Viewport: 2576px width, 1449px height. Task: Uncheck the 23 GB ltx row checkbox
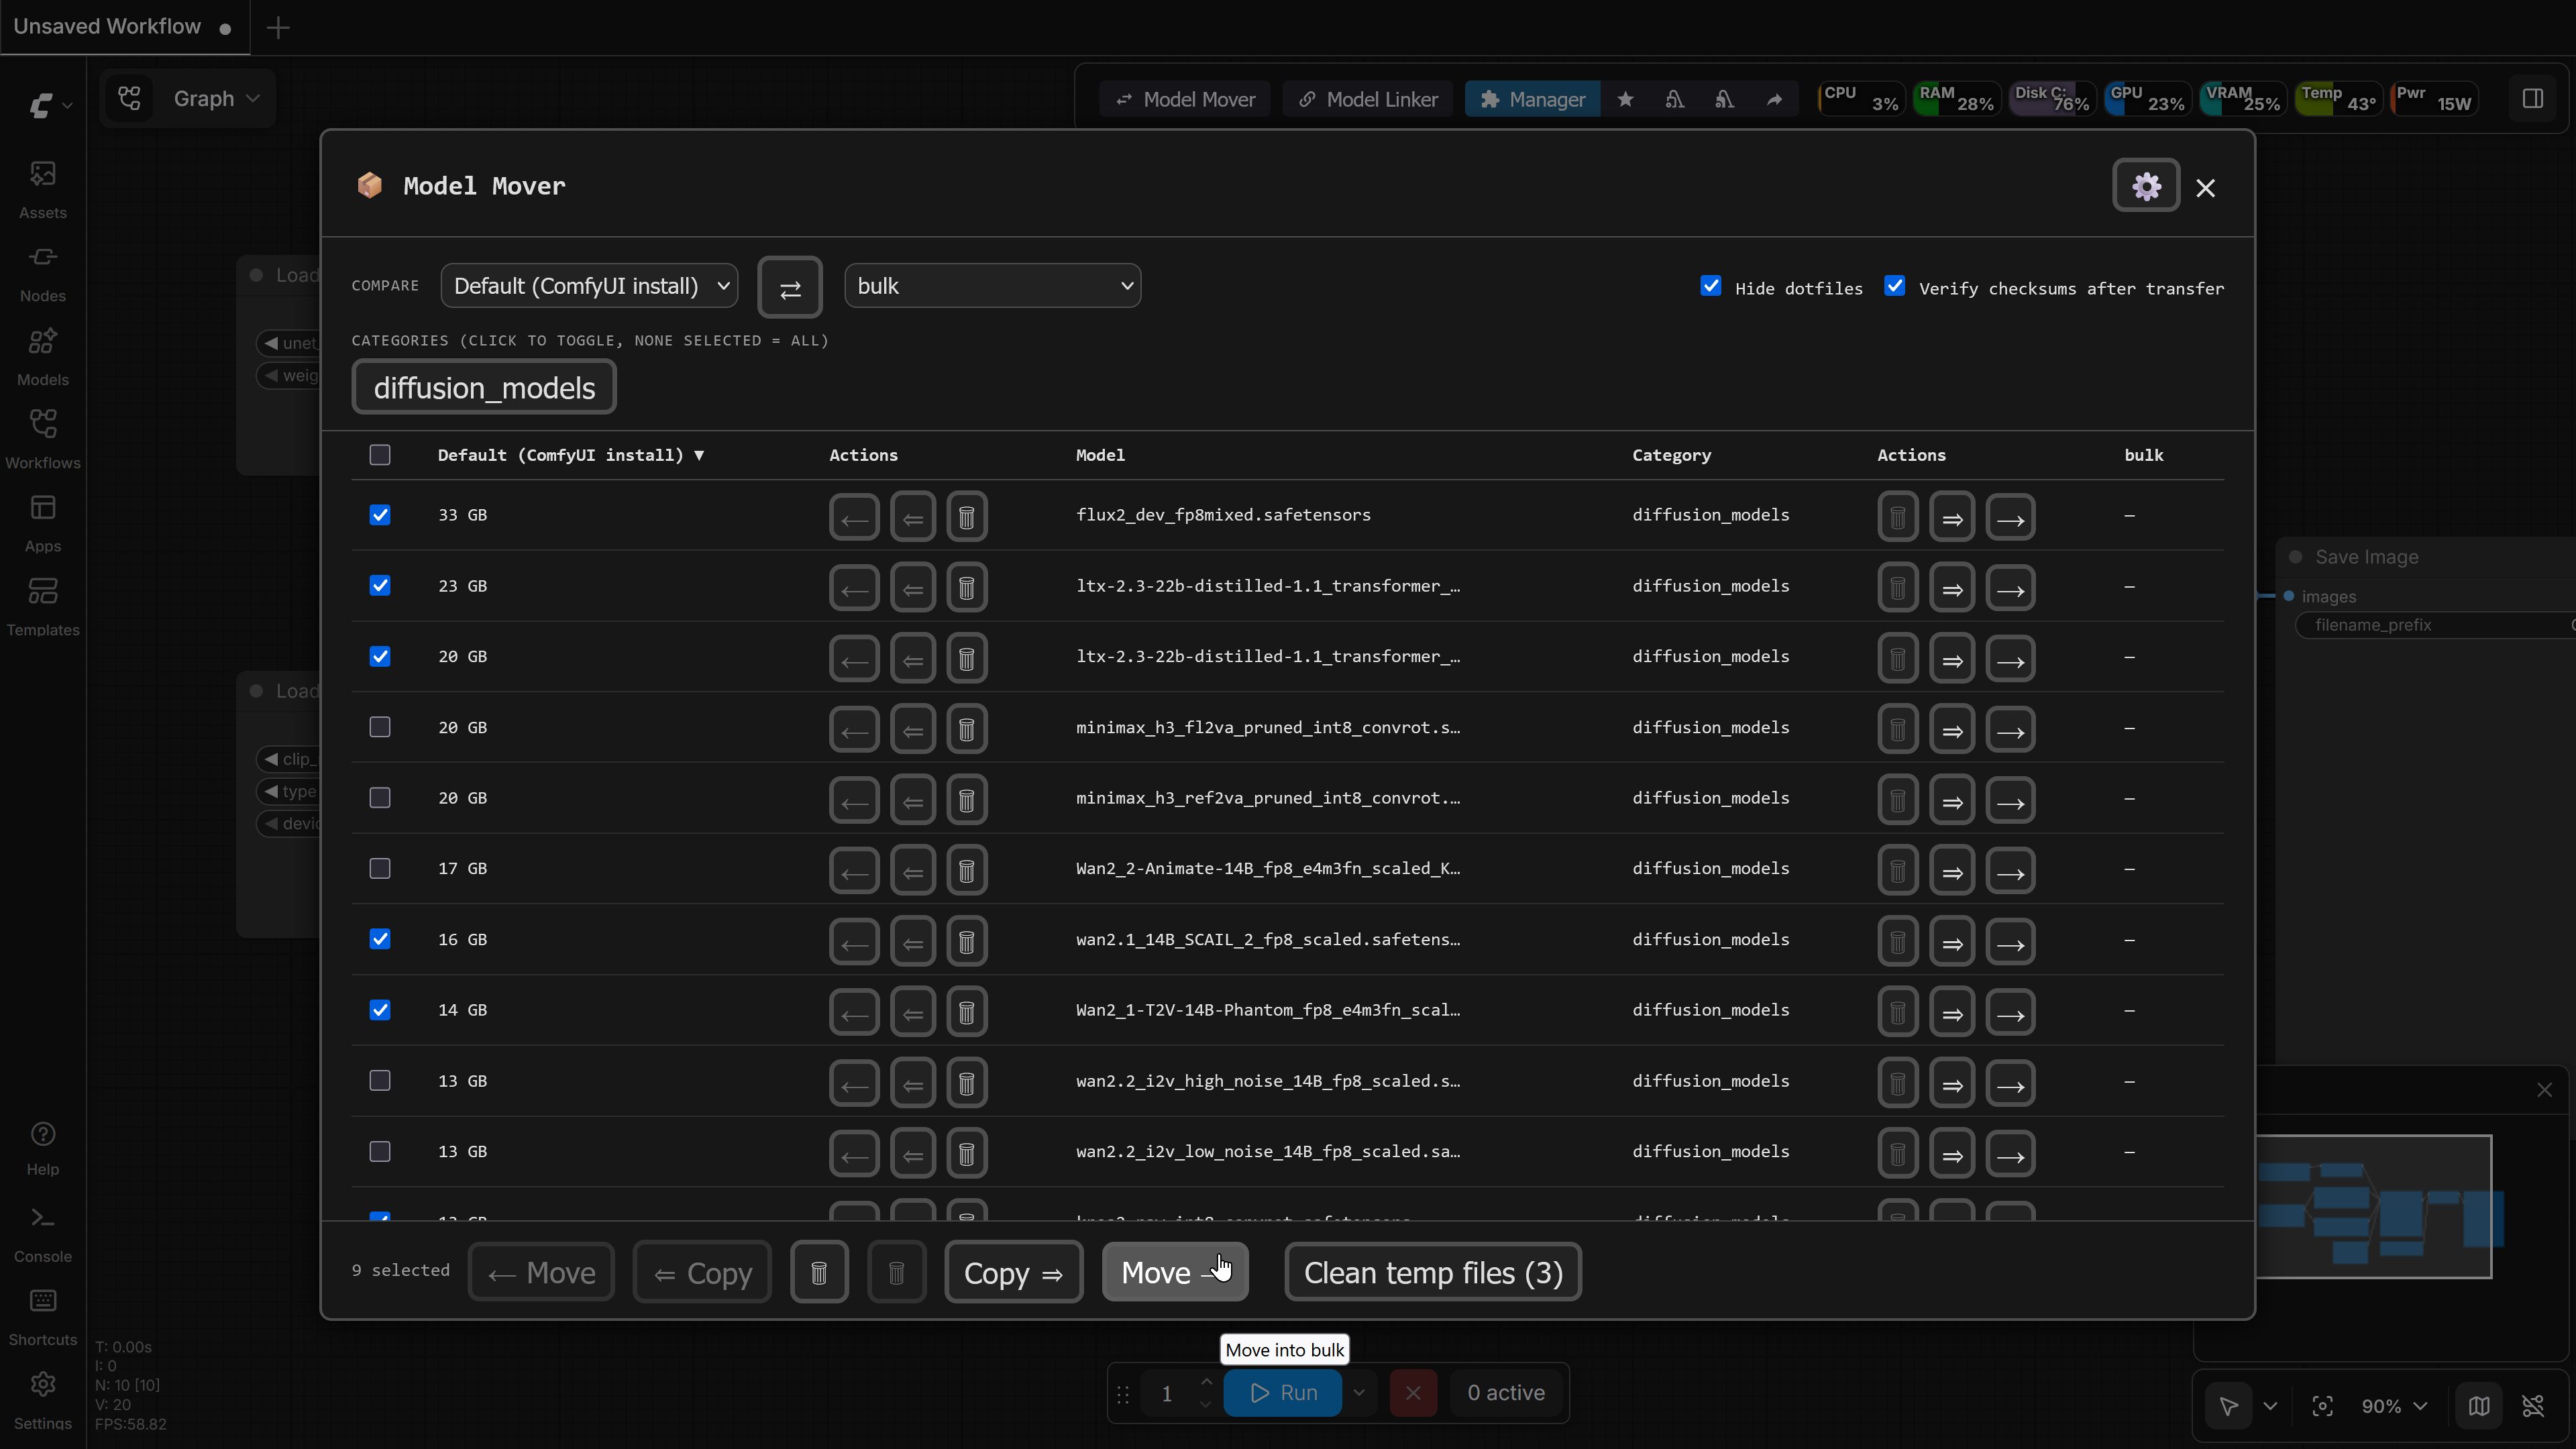[380, 586]
